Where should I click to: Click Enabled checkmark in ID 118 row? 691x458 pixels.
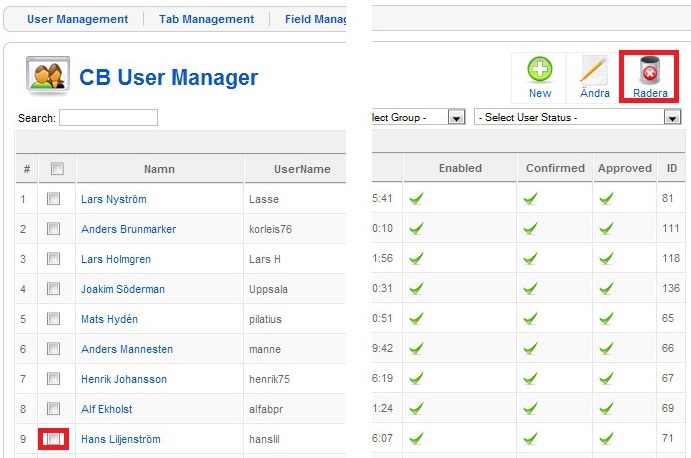coord(416,258)
